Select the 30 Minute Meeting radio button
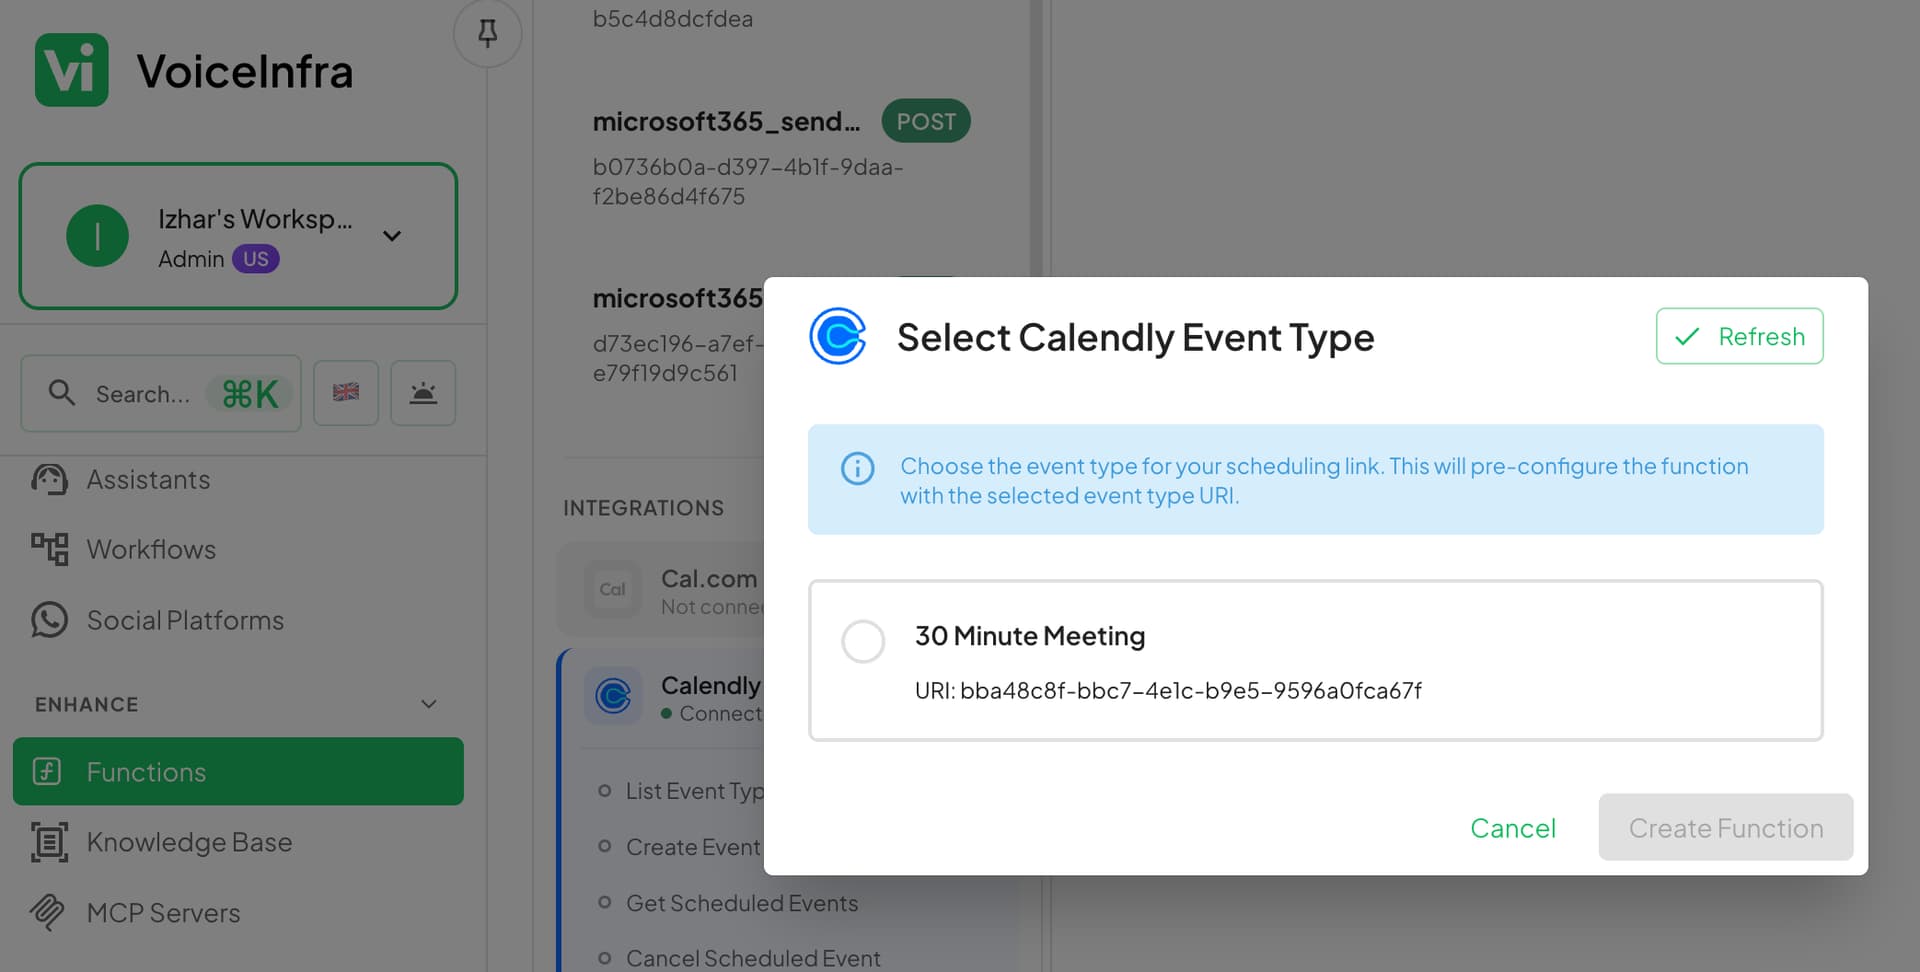The height and width of the screenshot is (972, 1920). [863, 641]
